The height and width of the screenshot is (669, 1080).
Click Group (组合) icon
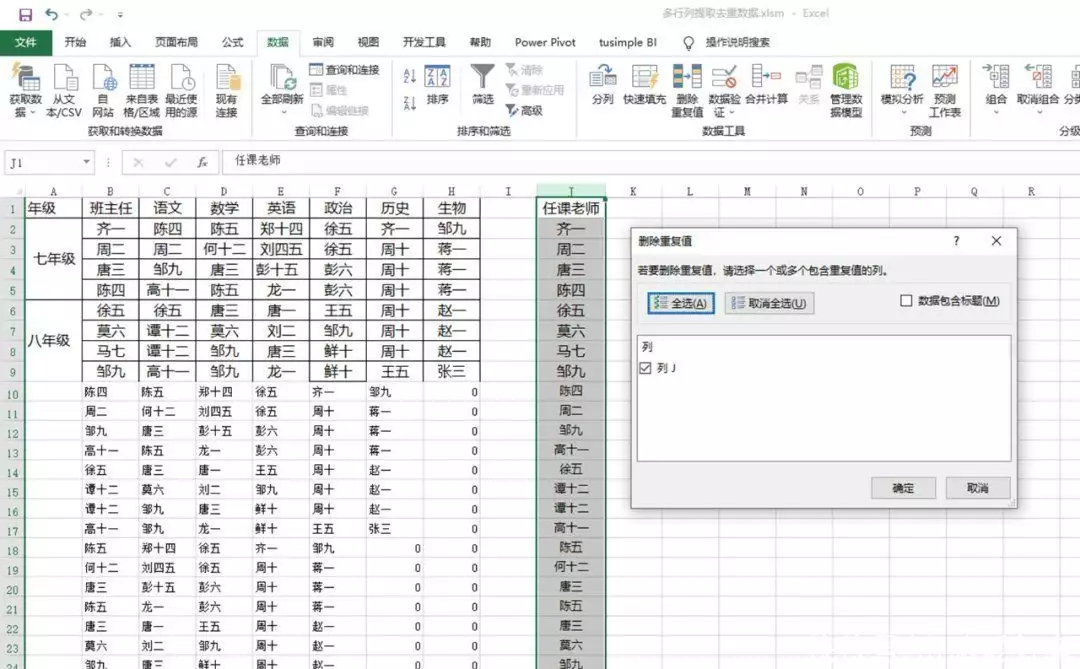pos(996,78)
